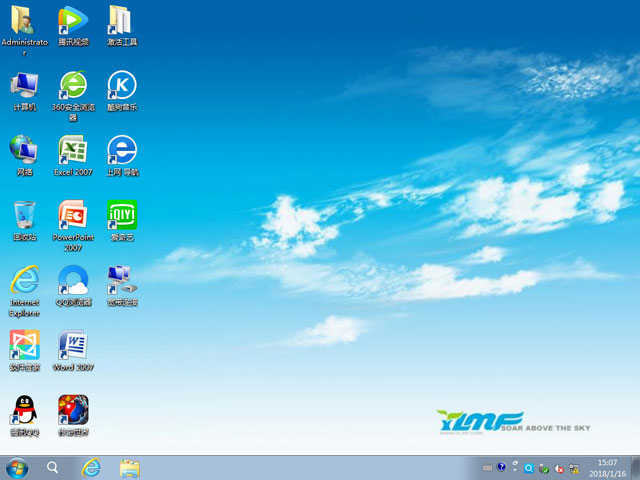Click the taskbar search magnifier button

(53, 467)
